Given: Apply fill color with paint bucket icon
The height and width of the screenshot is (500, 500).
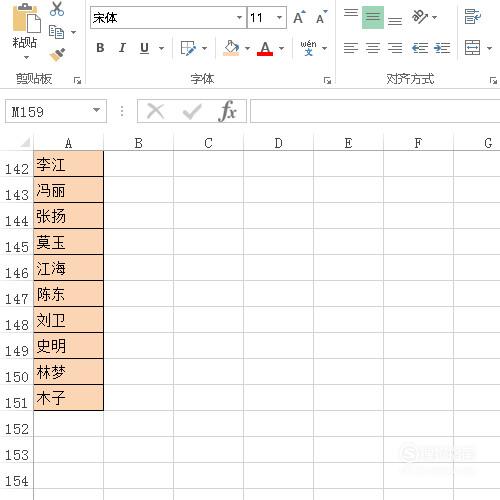Looking at the screenshot, I should (x=232, y=48).
